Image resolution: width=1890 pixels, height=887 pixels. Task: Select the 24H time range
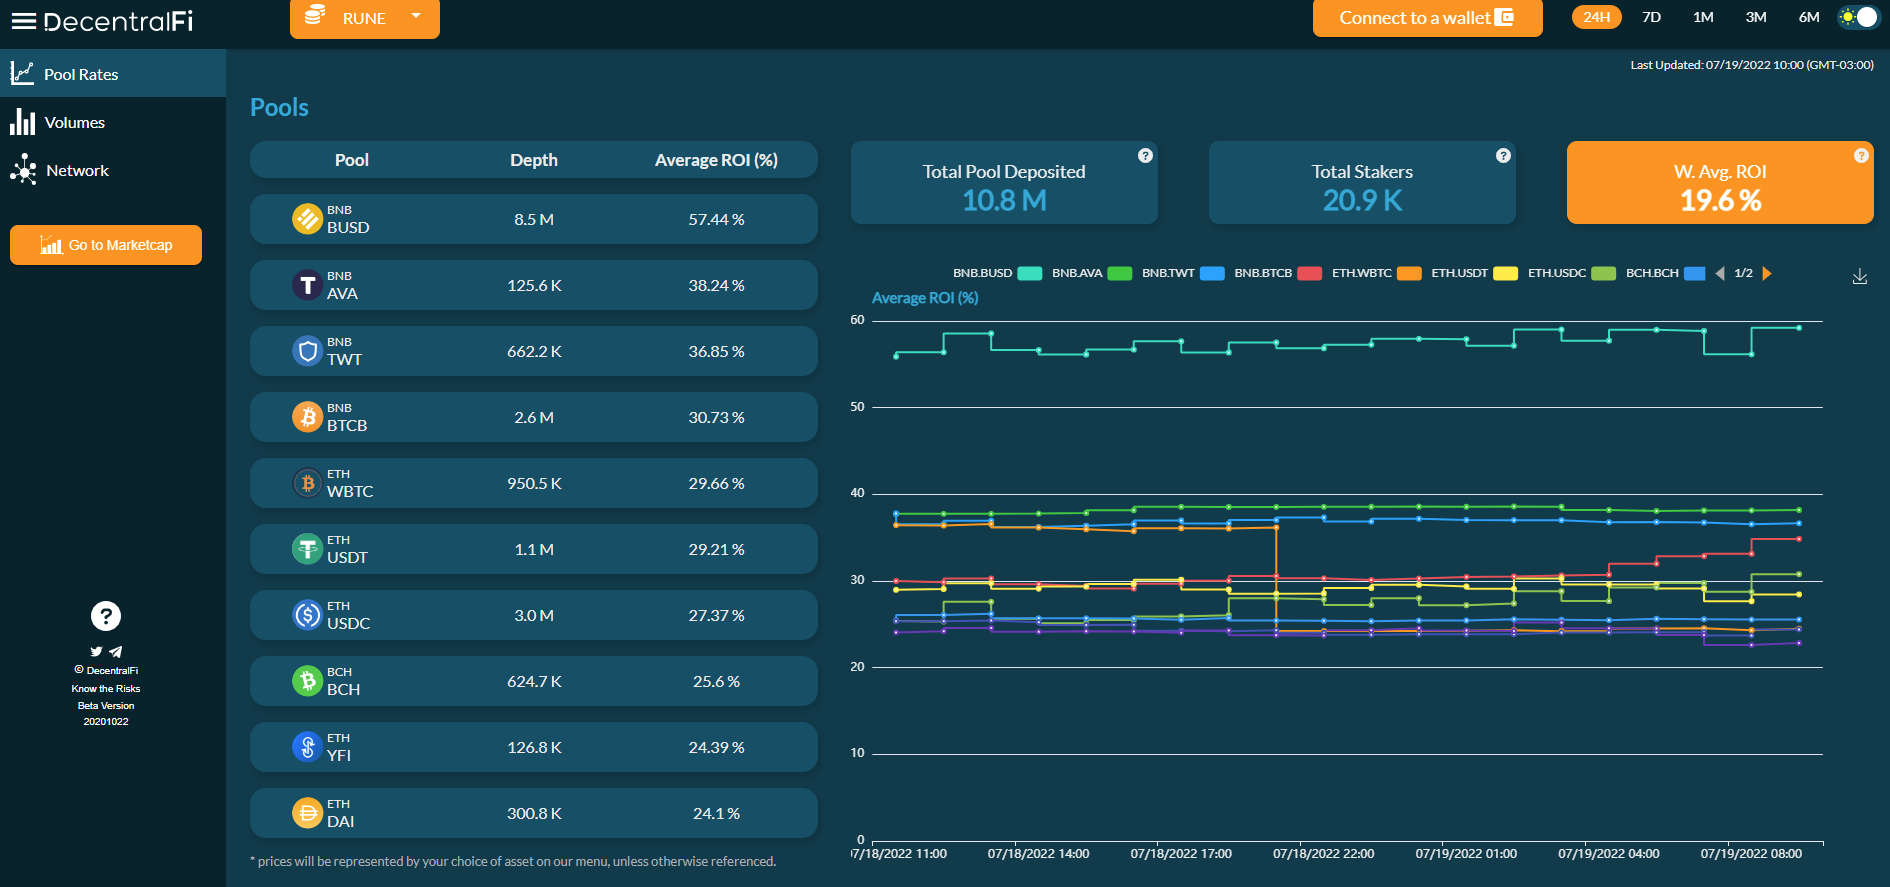point(1596,17)
